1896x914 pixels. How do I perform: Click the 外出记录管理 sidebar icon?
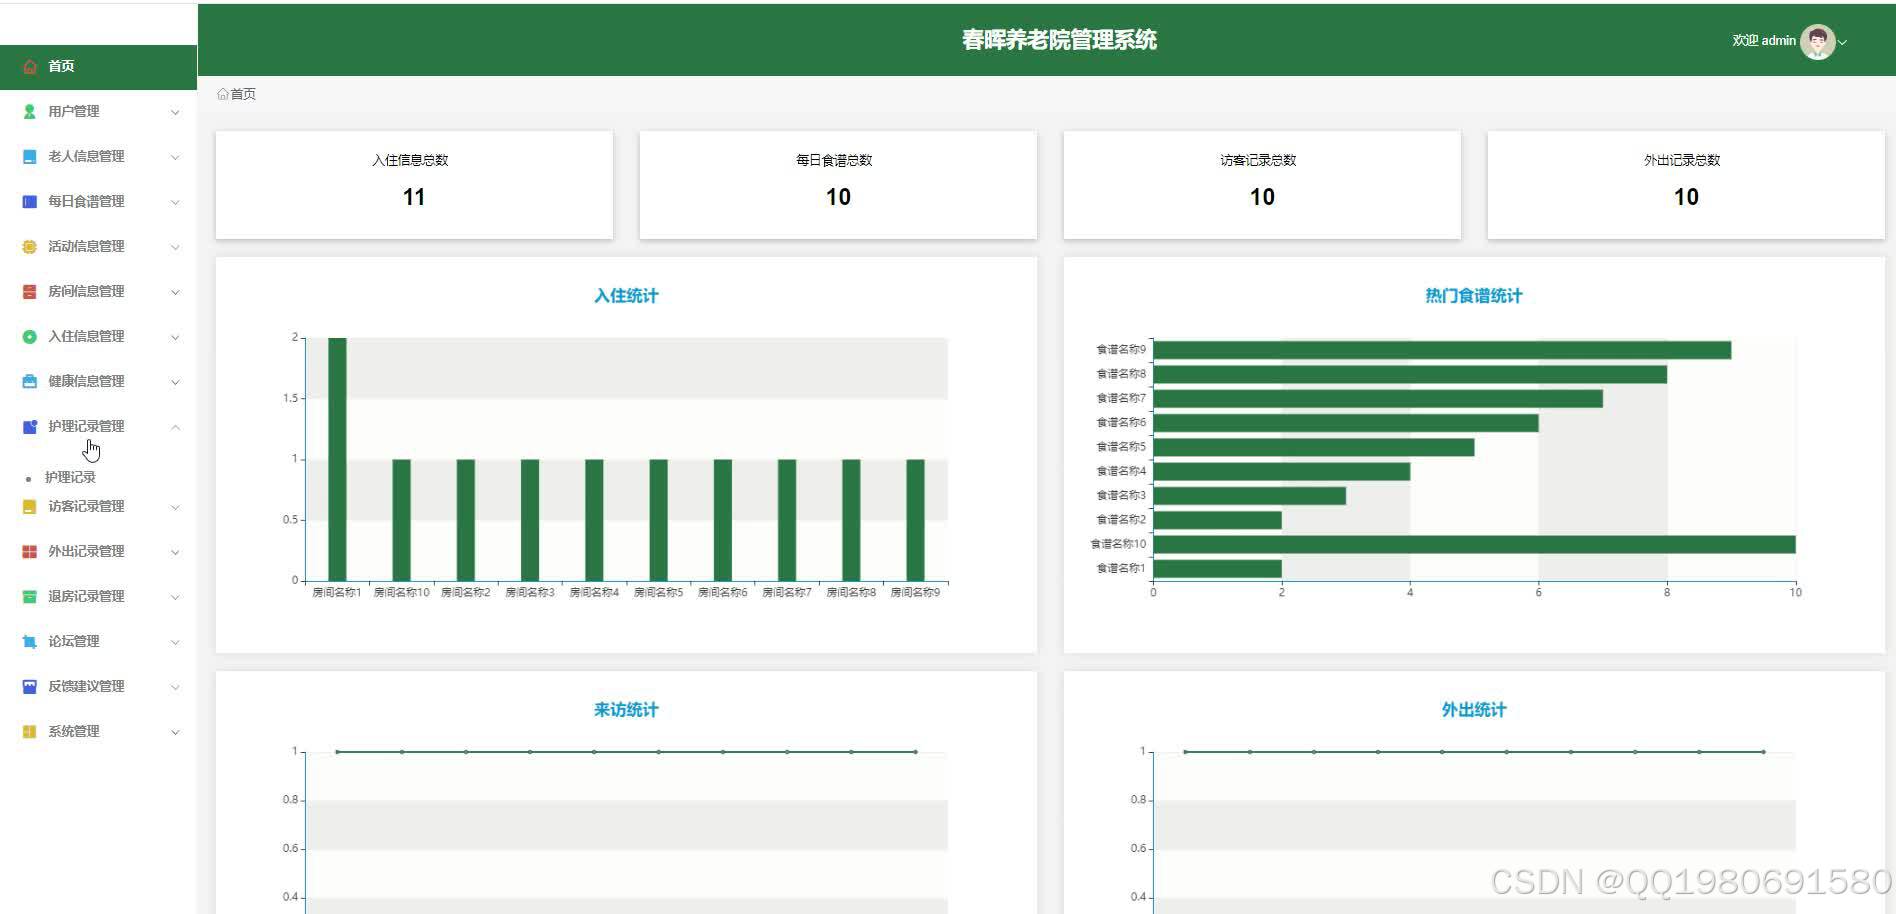30,551
